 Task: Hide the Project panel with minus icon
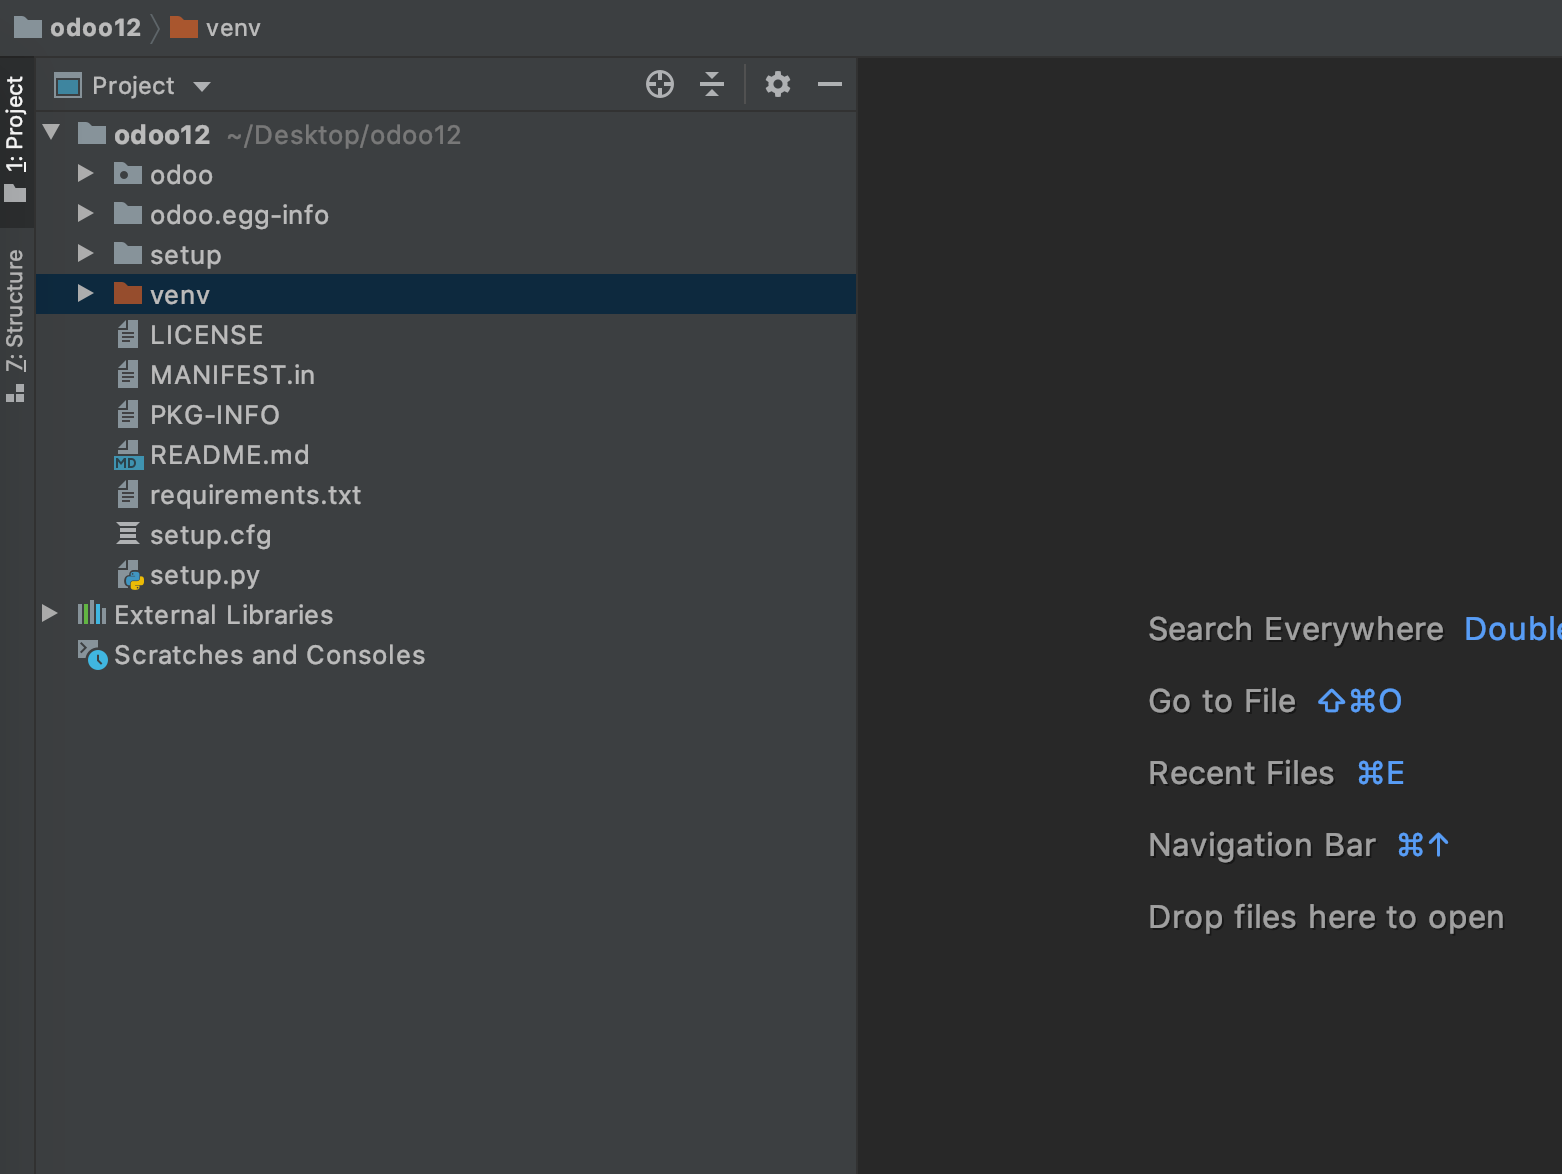point(830,85)
